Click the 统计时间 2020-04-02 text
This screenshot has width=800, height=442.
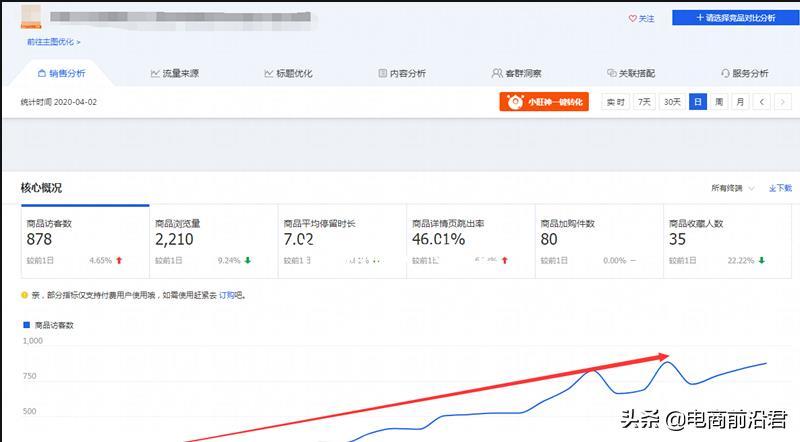click(59, 102)
